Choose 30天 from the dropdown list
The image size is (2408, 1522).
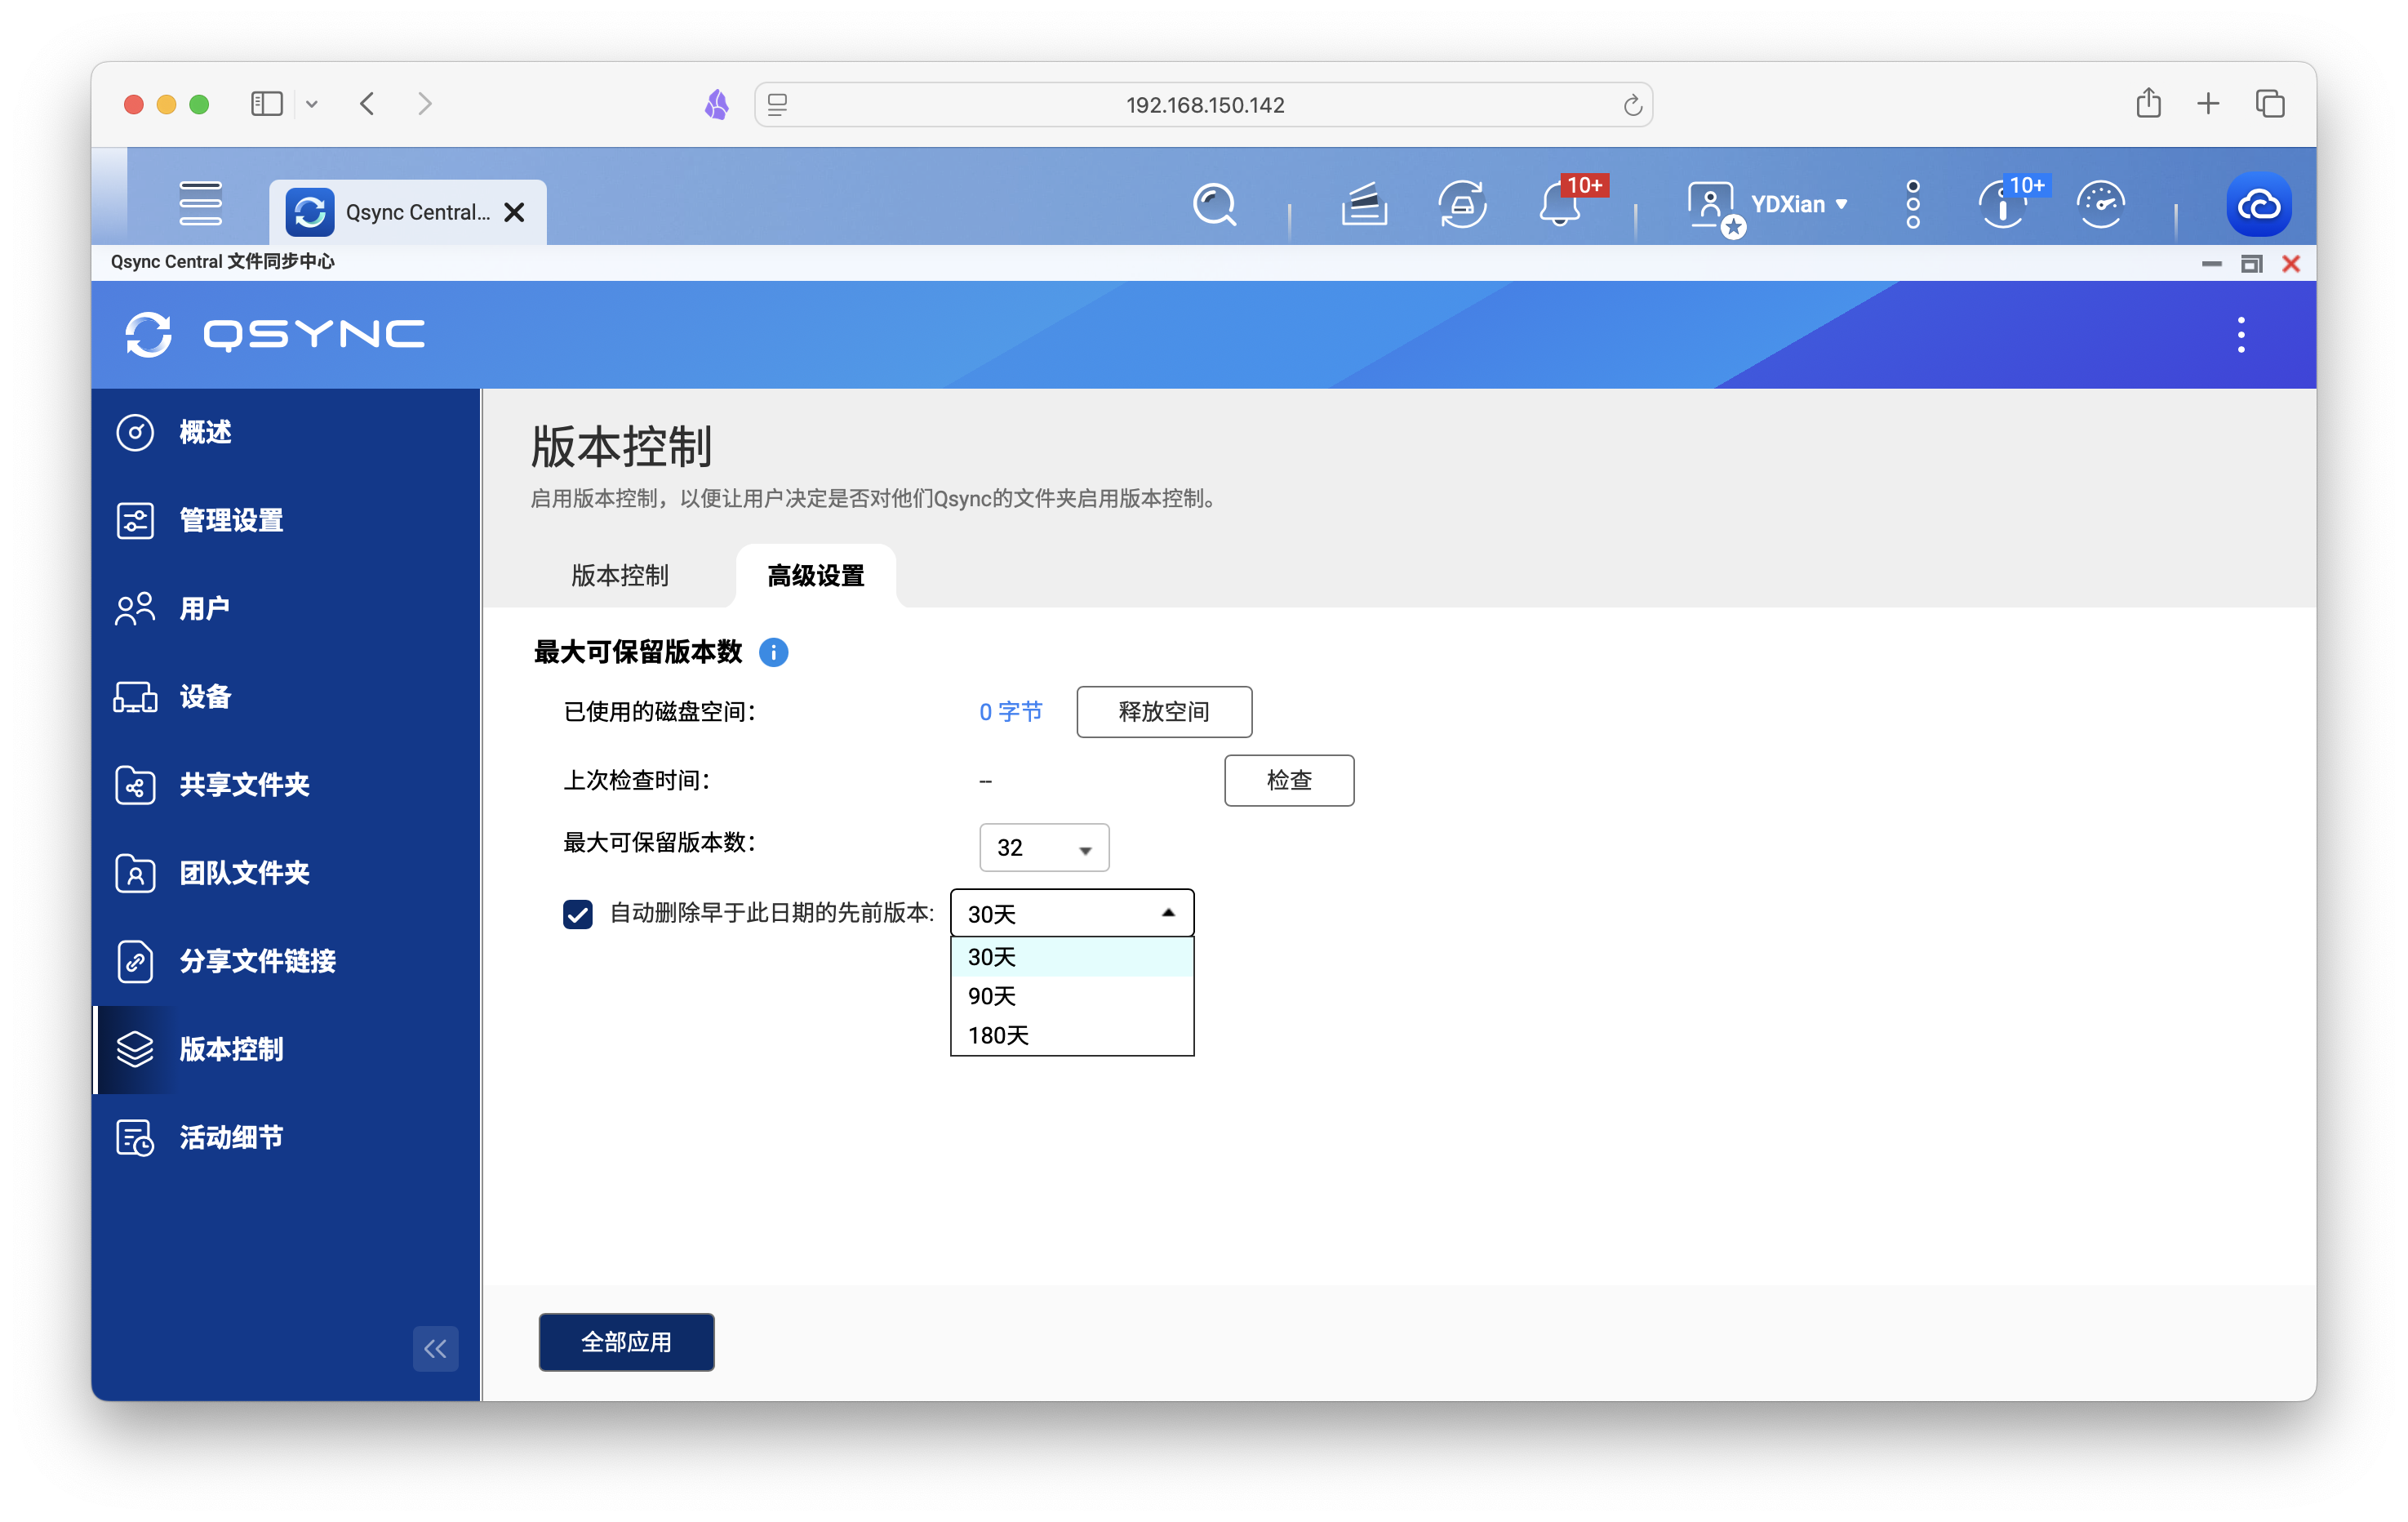(1072, 957)
